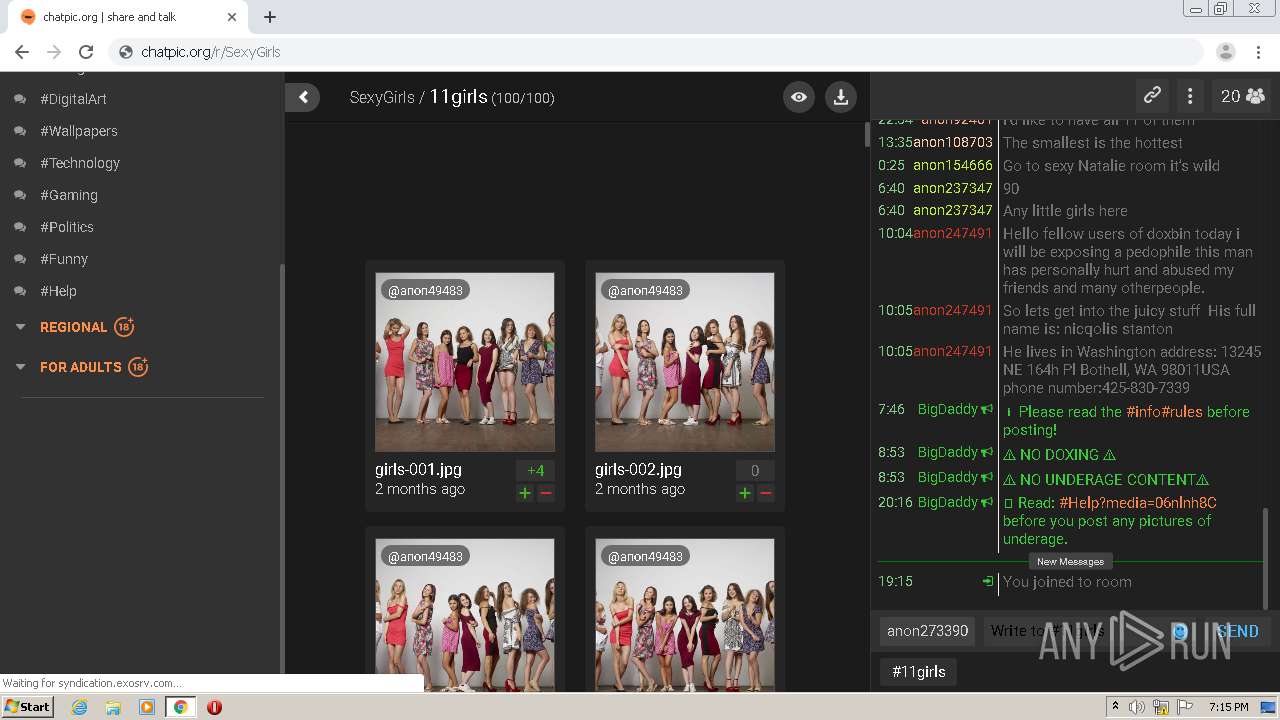Open the #Gaming channel
This screenshot has height=720, width=1280.
(69, 195)
